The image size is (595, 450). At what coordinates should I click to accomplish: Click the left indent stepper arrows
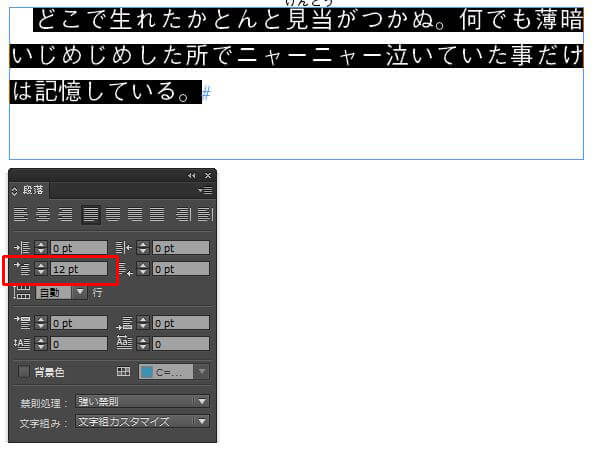pyautogui.click(x=41, y=248)
